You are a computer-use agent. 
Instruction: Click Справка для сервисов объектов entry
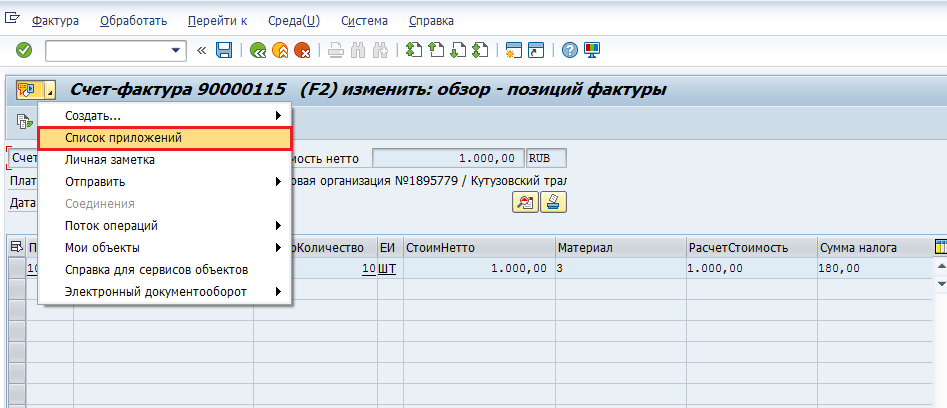point(156,270)
